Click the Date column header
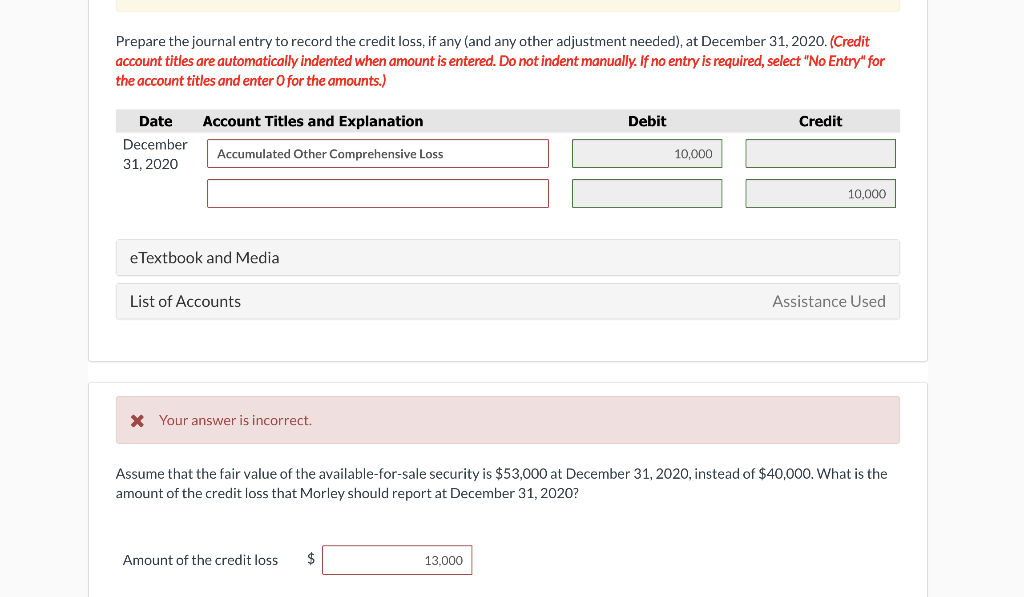The image size is (1024, 597). pyautogui.click(x=155, y=121)
